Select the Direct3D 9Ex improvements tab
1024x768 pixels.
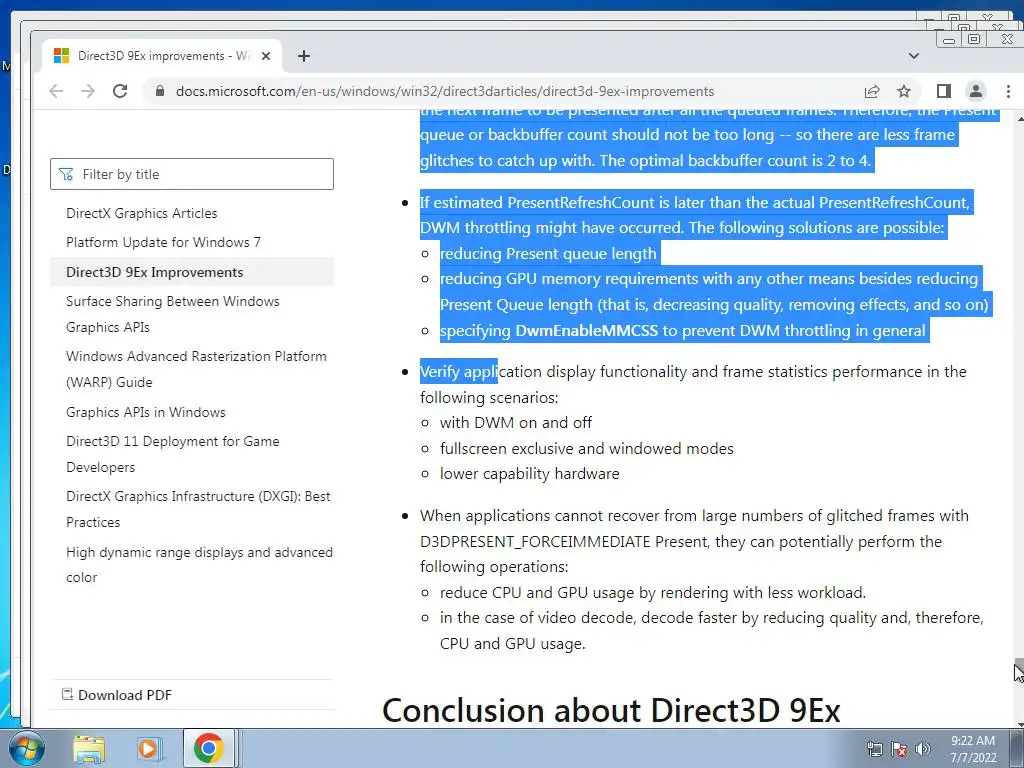[163, 56]
